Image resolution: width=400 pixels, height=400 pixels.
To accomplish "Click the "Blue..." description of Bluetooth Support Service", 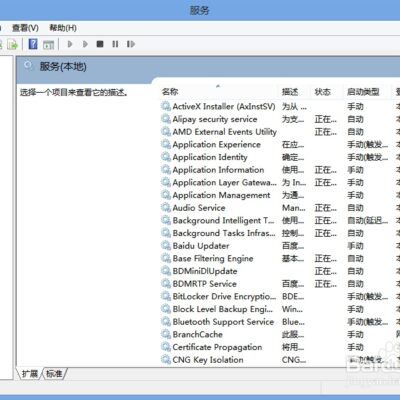I will coord(293,322).
